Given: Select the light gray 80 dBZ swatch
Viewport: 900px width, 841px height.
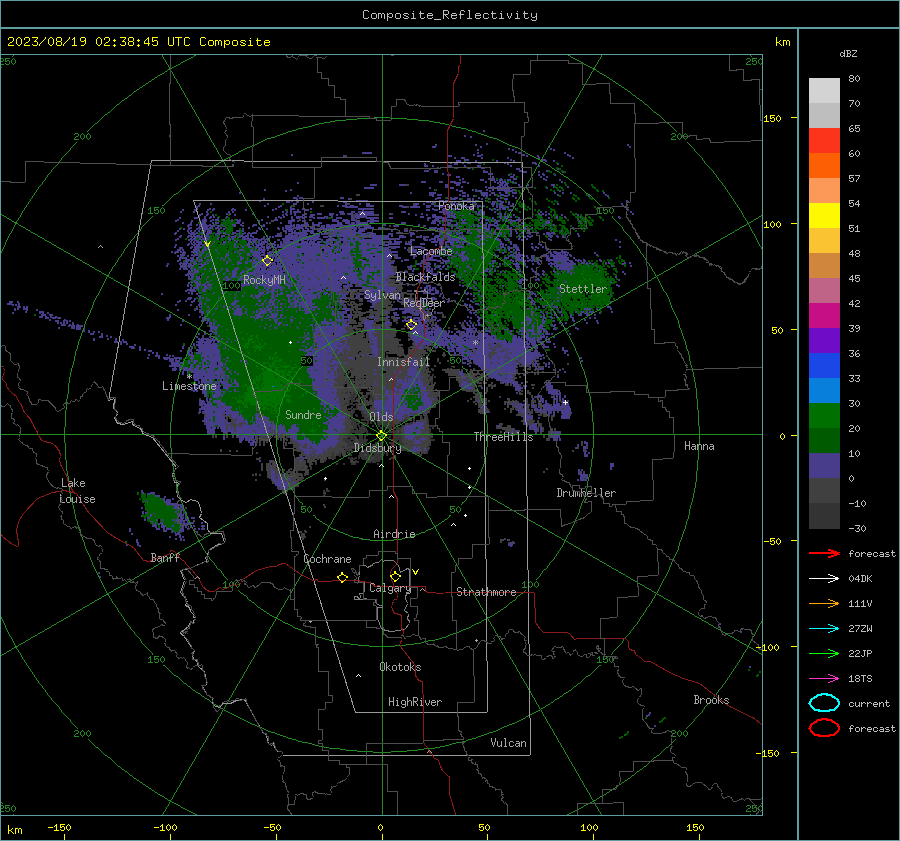Looking at the screenshot, I should (x=824, y=90).
